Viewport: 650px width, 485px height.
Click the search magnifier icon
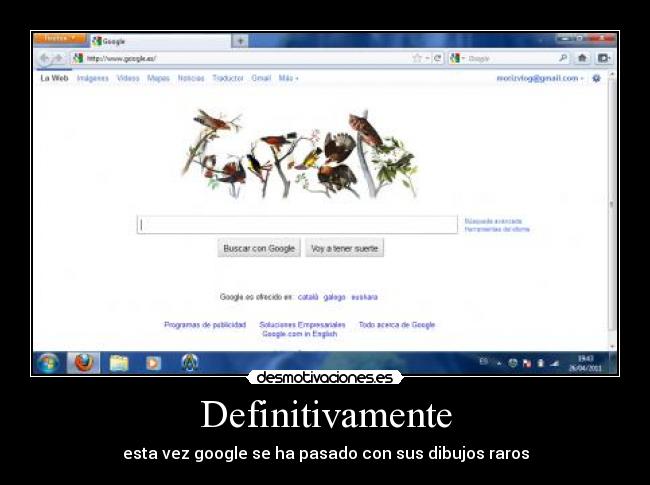pos(563,58)
